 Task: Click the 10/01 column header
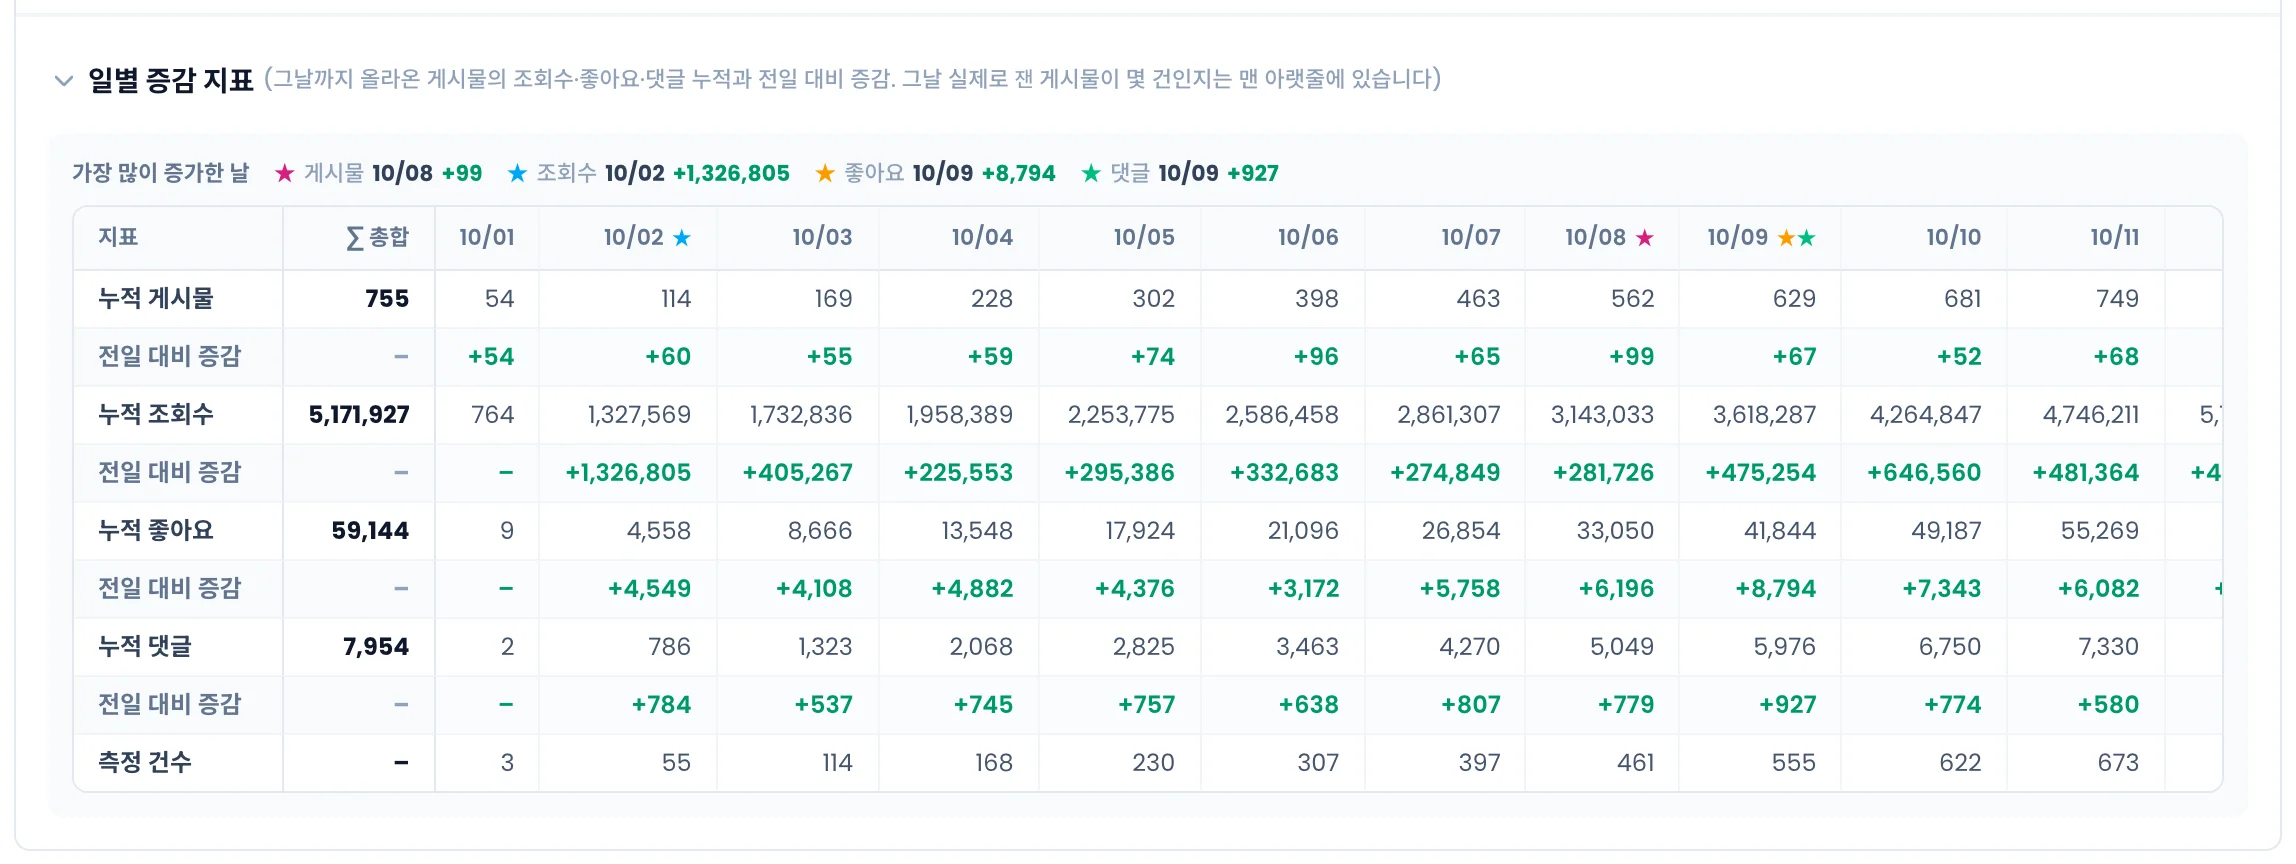pos(487,237)
